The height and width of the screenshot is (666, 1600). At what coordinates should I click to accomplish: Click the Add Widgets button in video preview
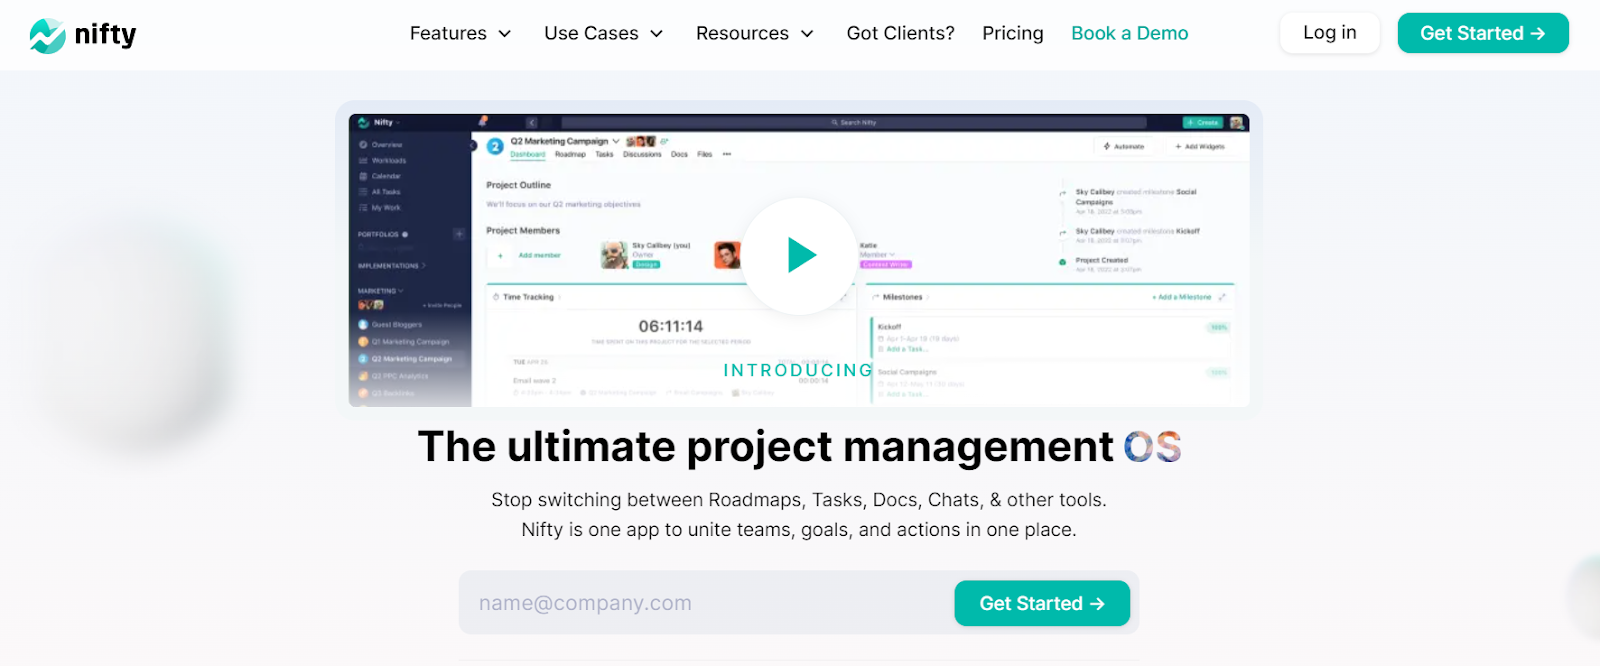tap(1199, 147)
